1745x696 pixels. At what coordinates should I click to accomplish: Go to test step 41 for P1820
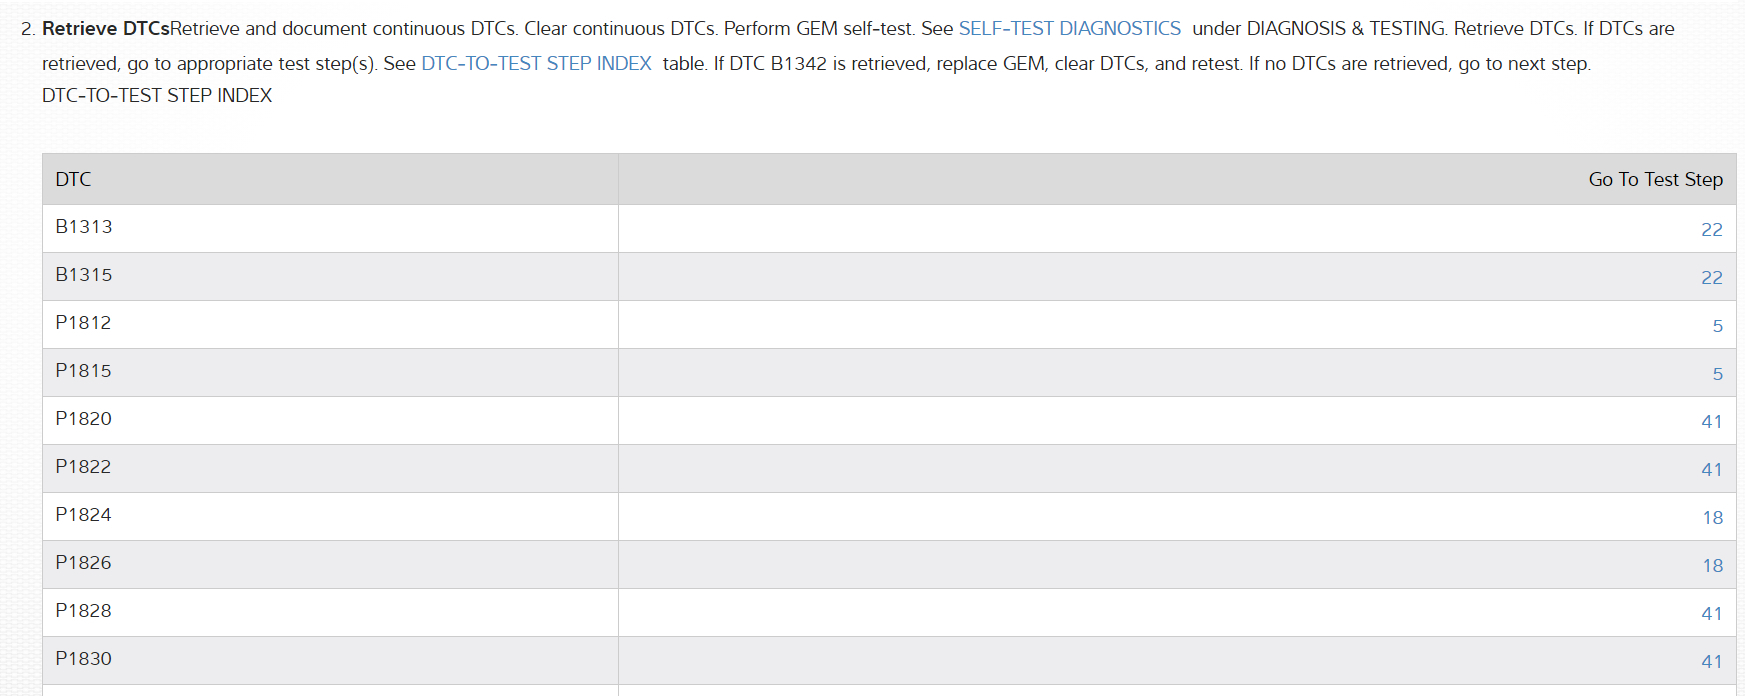[x=1711, y=422]
